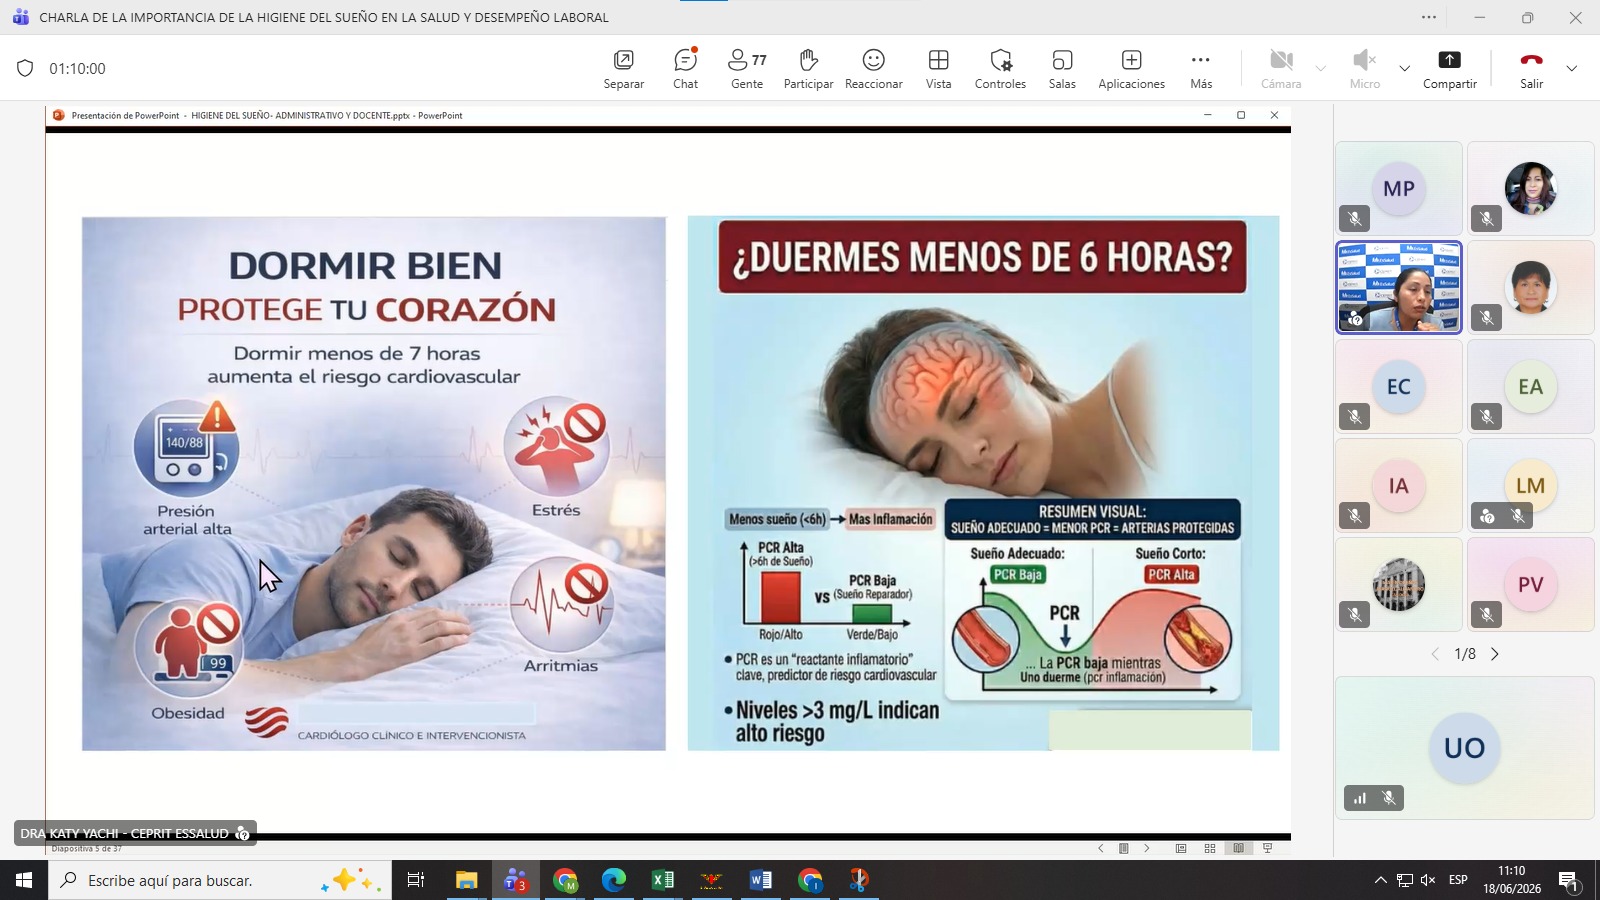Viewport: 1600px width, 900px height.
Task: Unmute using the Micro button
Action: (1364, 69)
